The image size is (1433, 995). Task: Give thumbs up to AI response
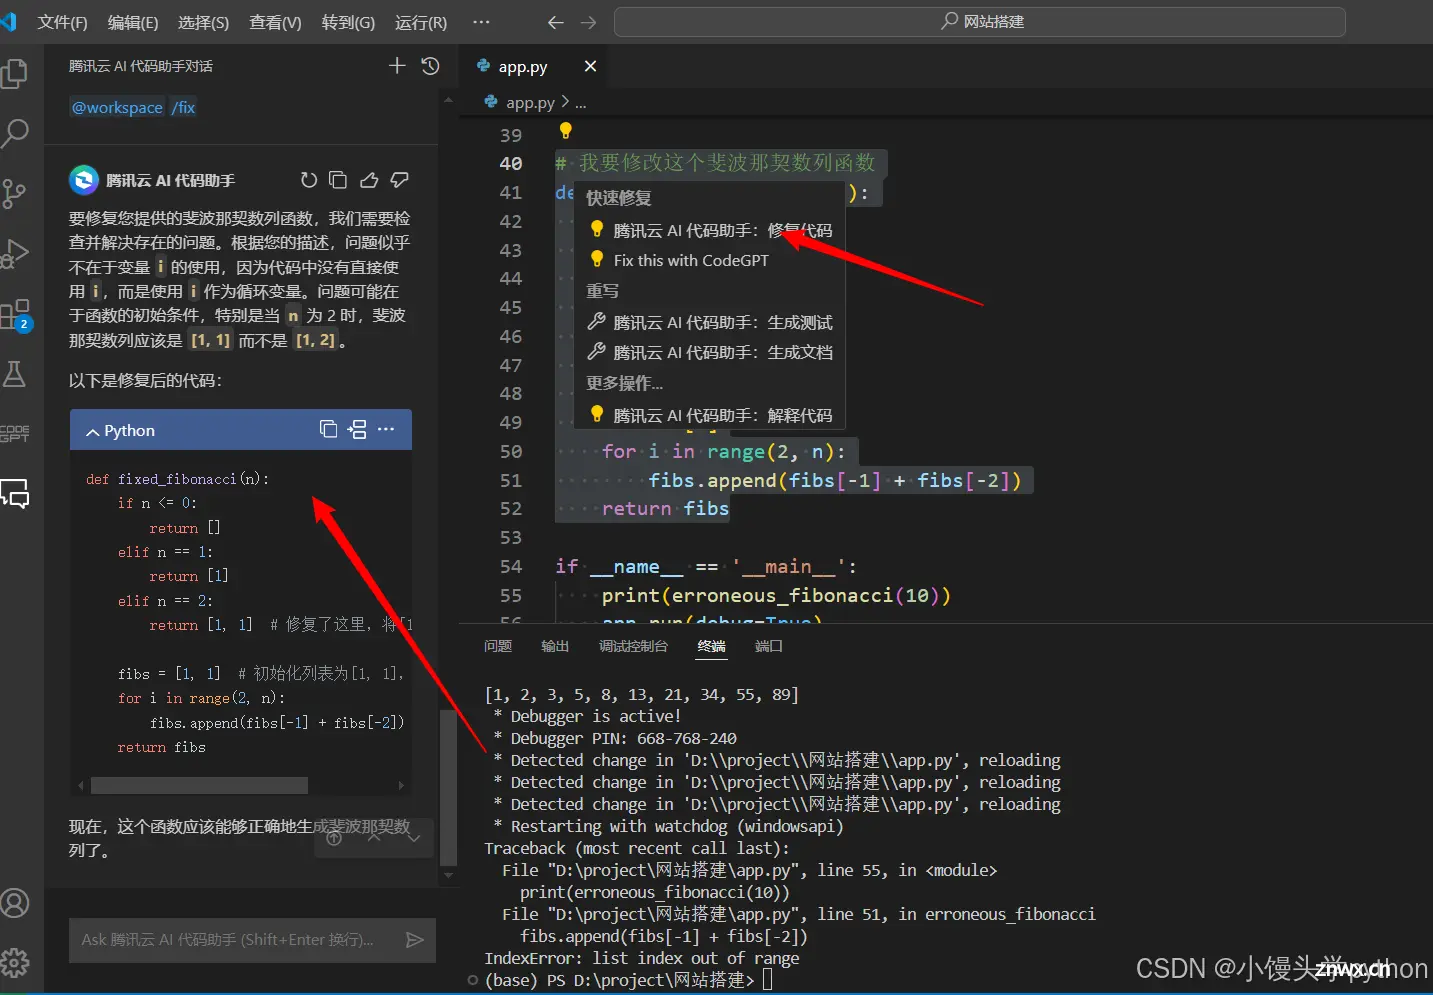[369, 180]
